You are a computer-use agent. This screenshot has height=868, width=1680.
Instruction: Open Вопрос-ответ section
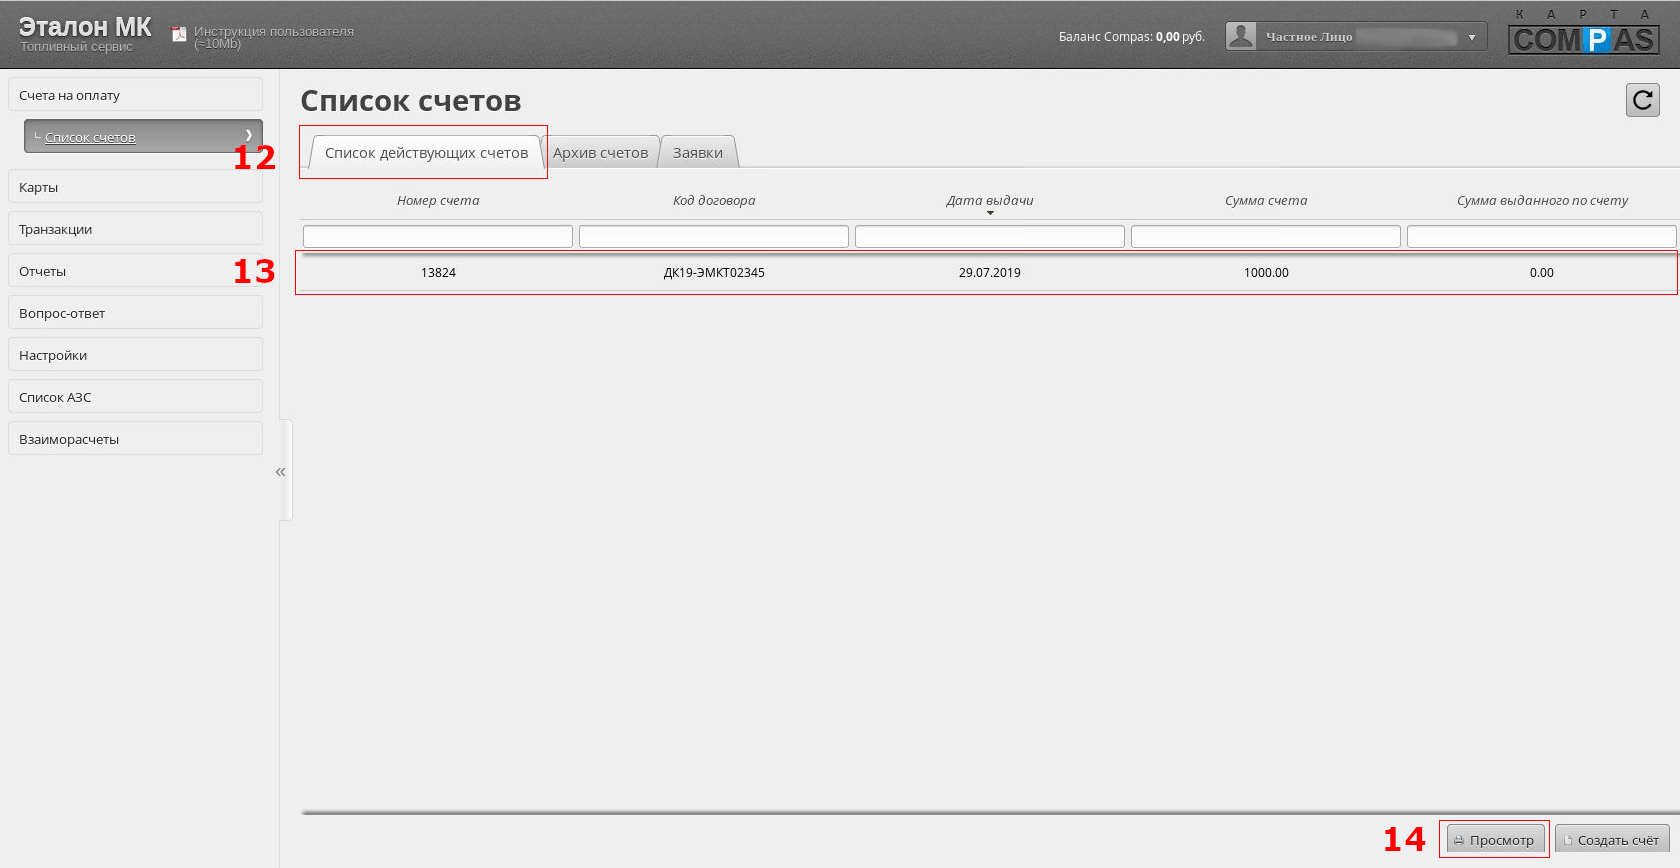pyautogui.click(x=135, y=313)
